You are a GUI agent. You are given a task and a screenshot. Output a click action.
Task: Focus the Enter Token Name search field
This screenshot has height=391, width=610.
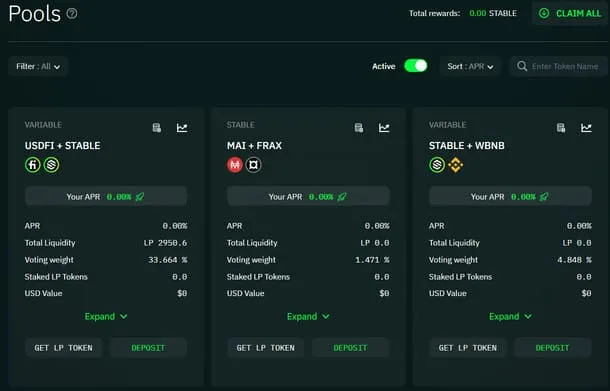(559, 67)
